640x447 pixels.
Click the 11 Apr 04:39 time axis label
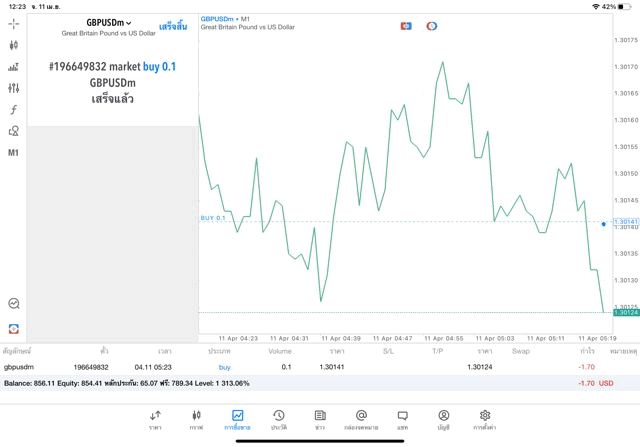pos(341,338)
